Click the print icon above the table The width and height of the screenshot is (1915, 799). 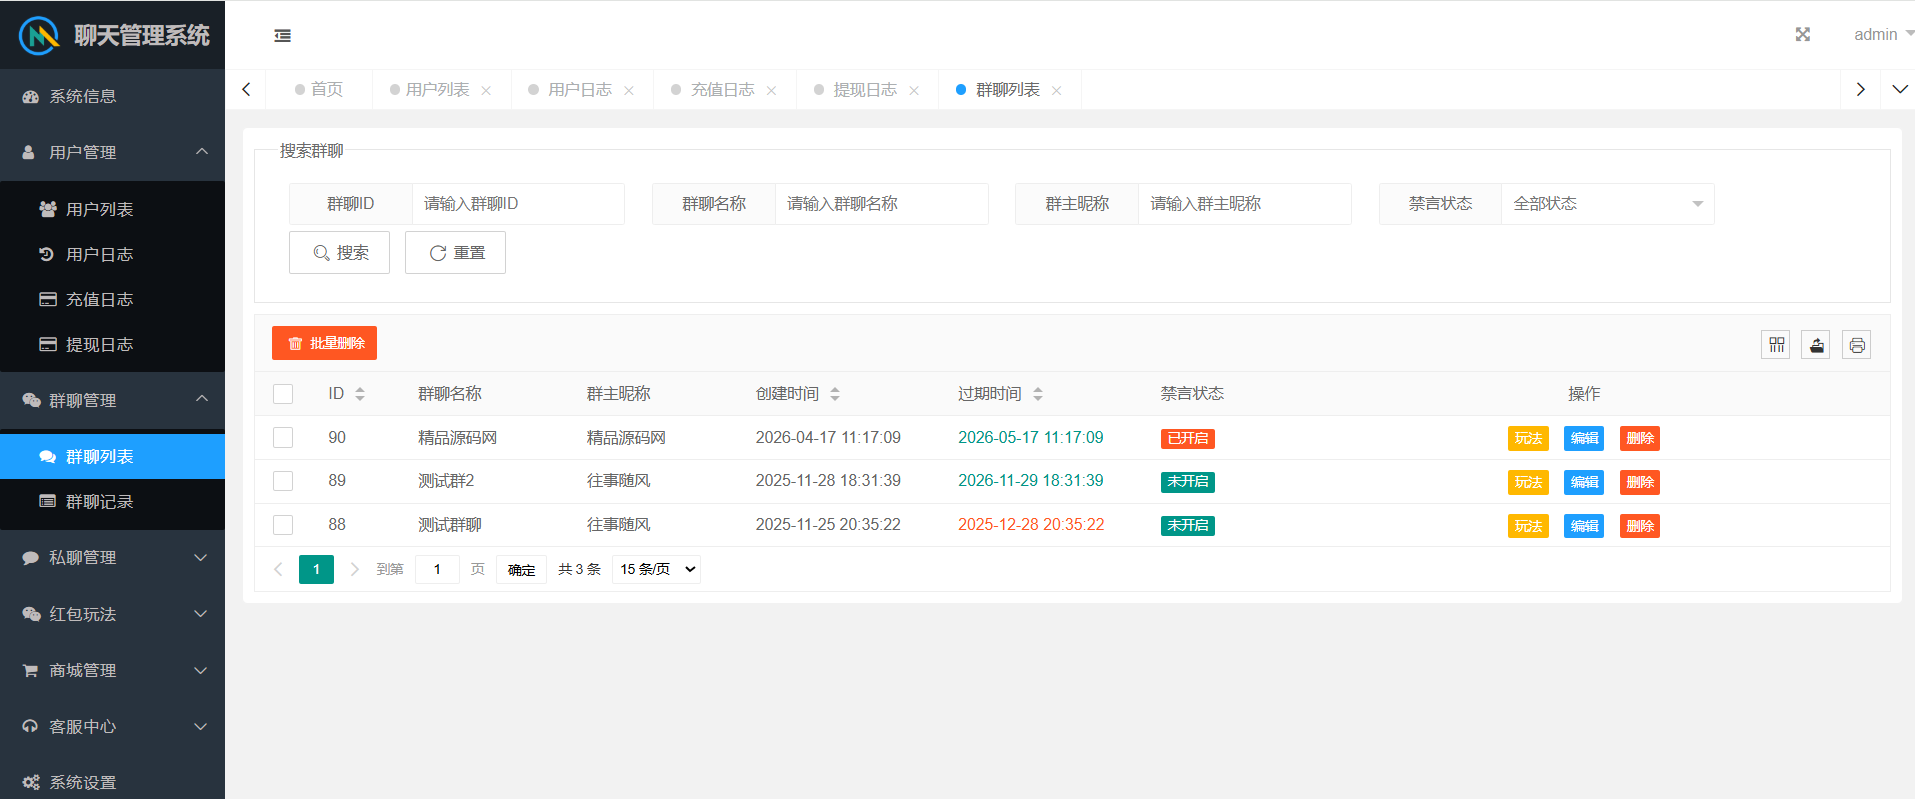tap(1856, 345)
